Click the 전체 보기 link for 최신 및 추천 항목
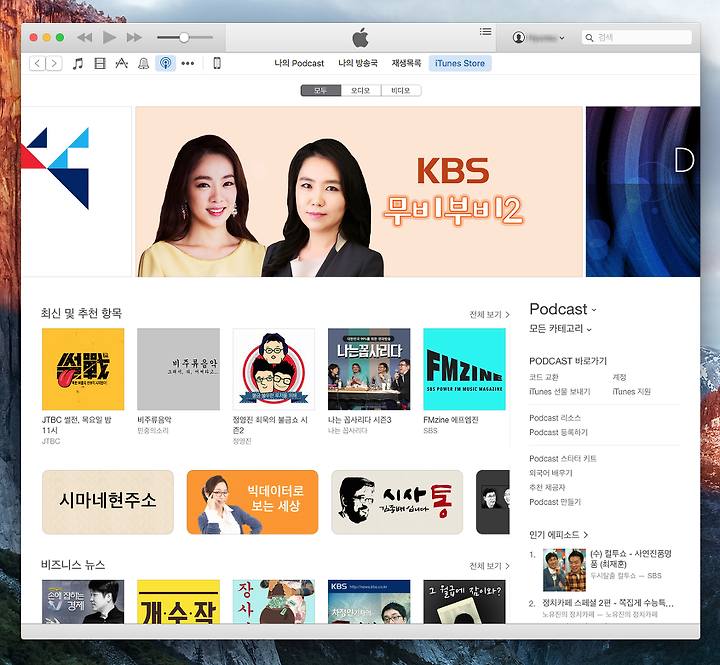720x665 pixels. pos(489,315)
